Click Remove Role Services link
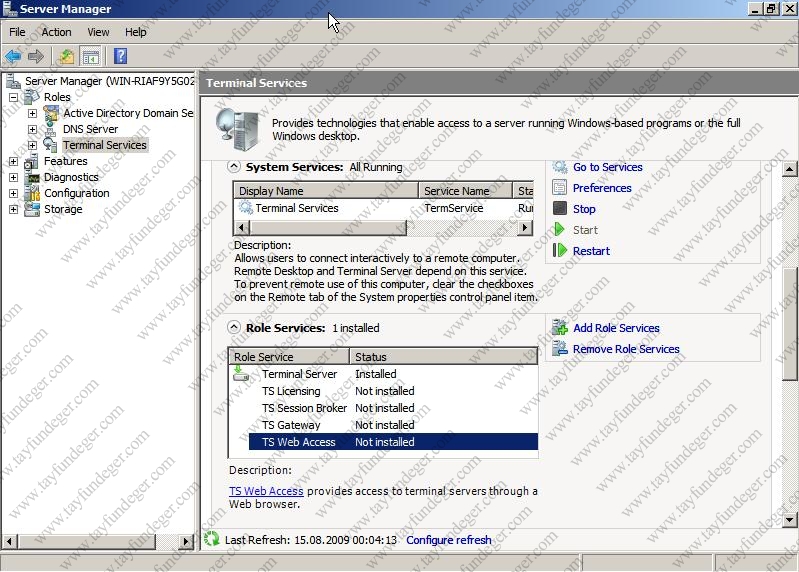 (626, 349)
